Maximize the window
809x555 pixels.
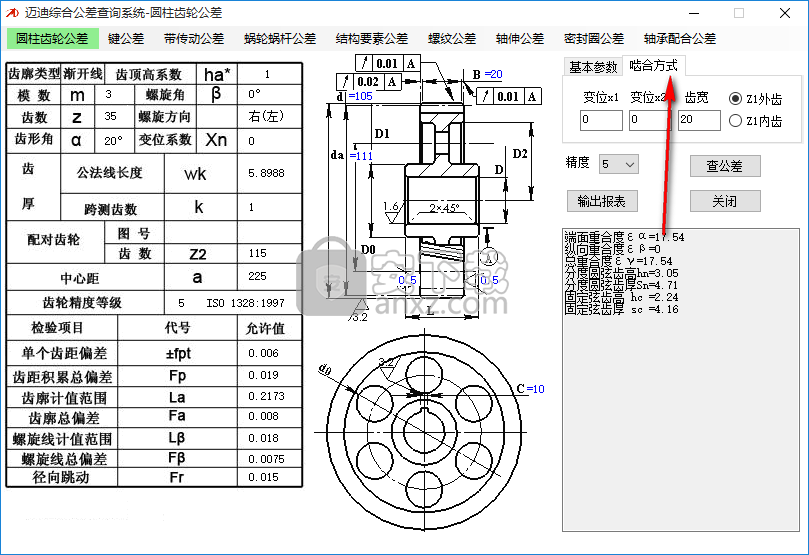(739, 13)
